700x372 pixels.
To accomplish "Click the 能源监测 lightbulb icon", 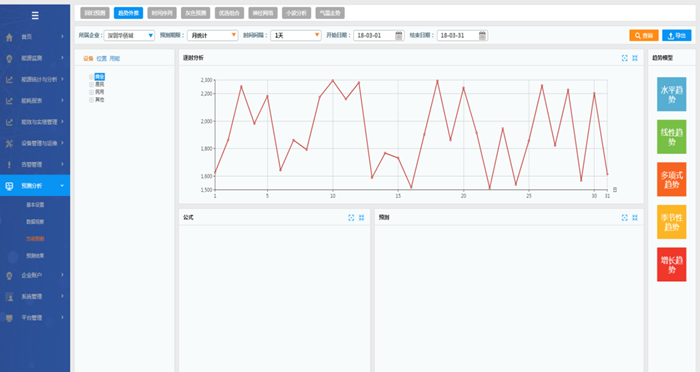I will point(9,59).
